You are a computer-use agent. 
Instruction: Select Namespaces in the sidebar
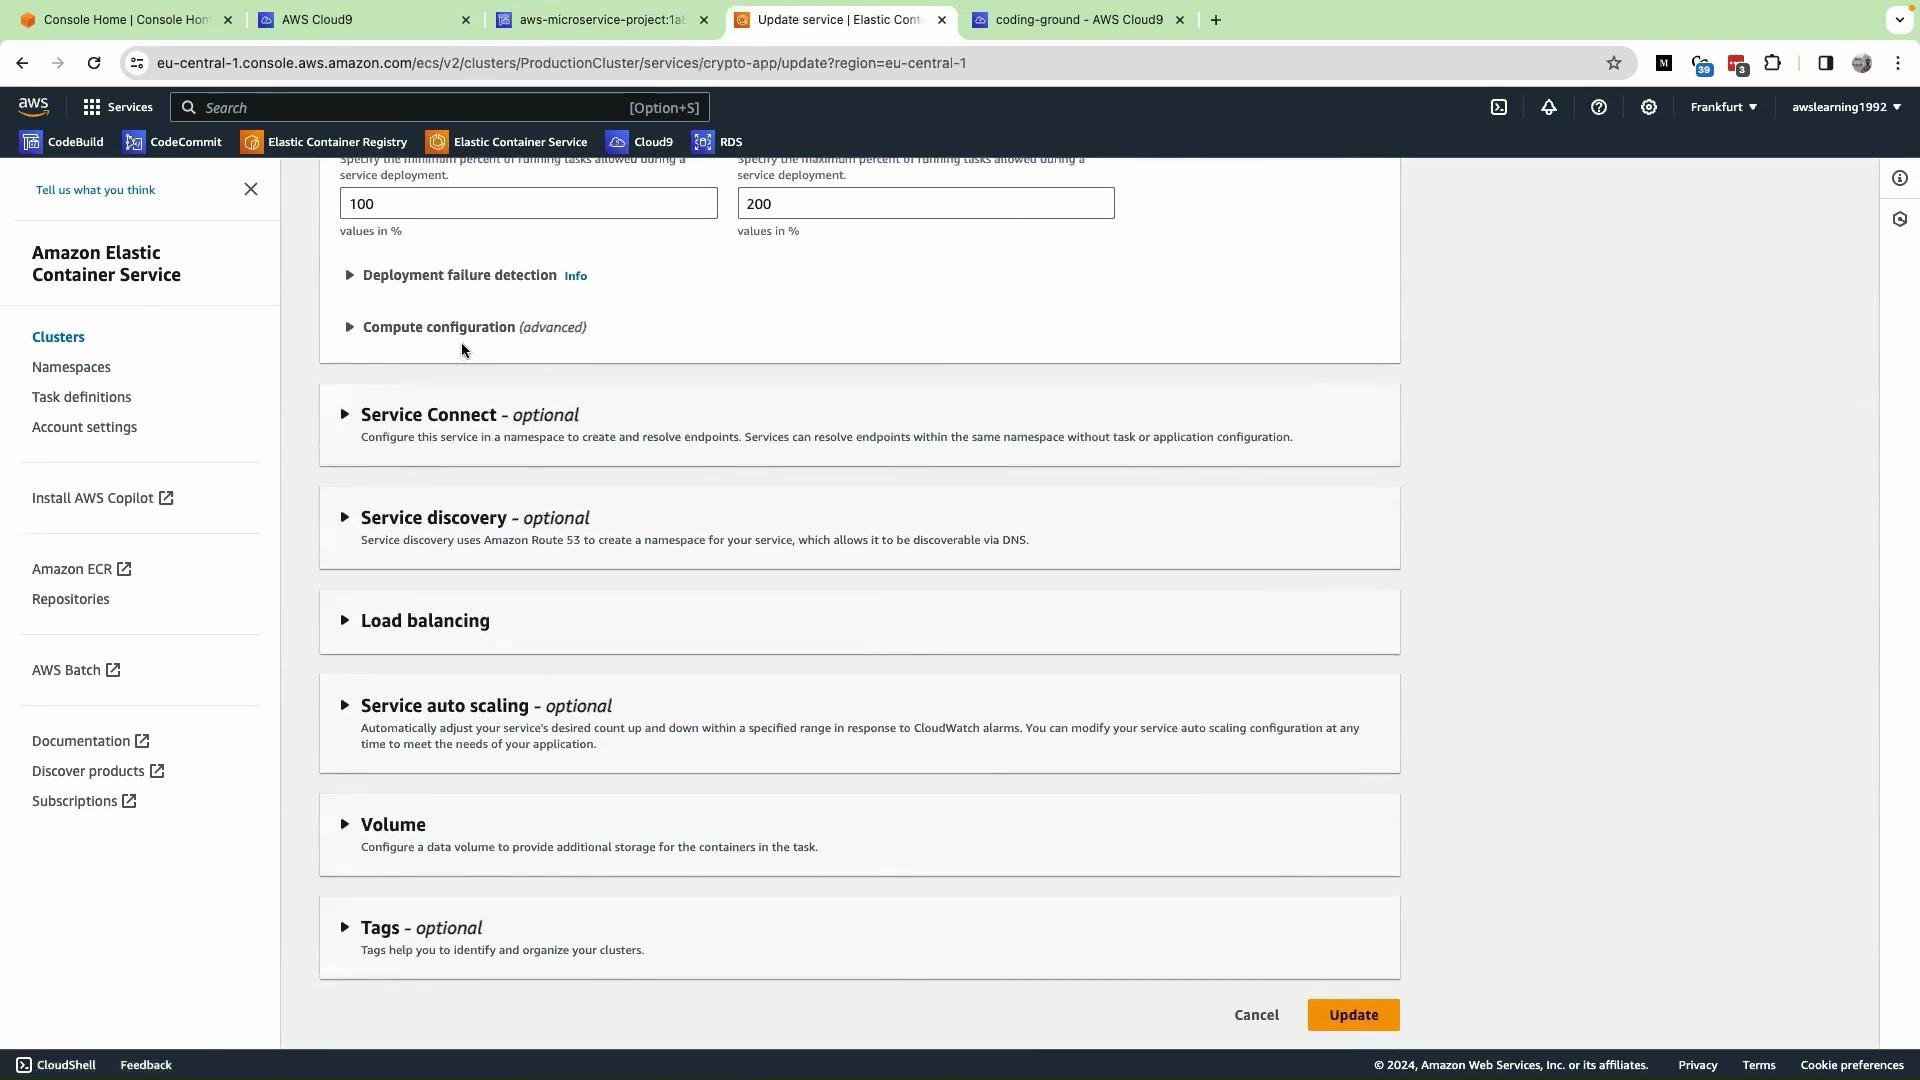click(x=71, y=367)
